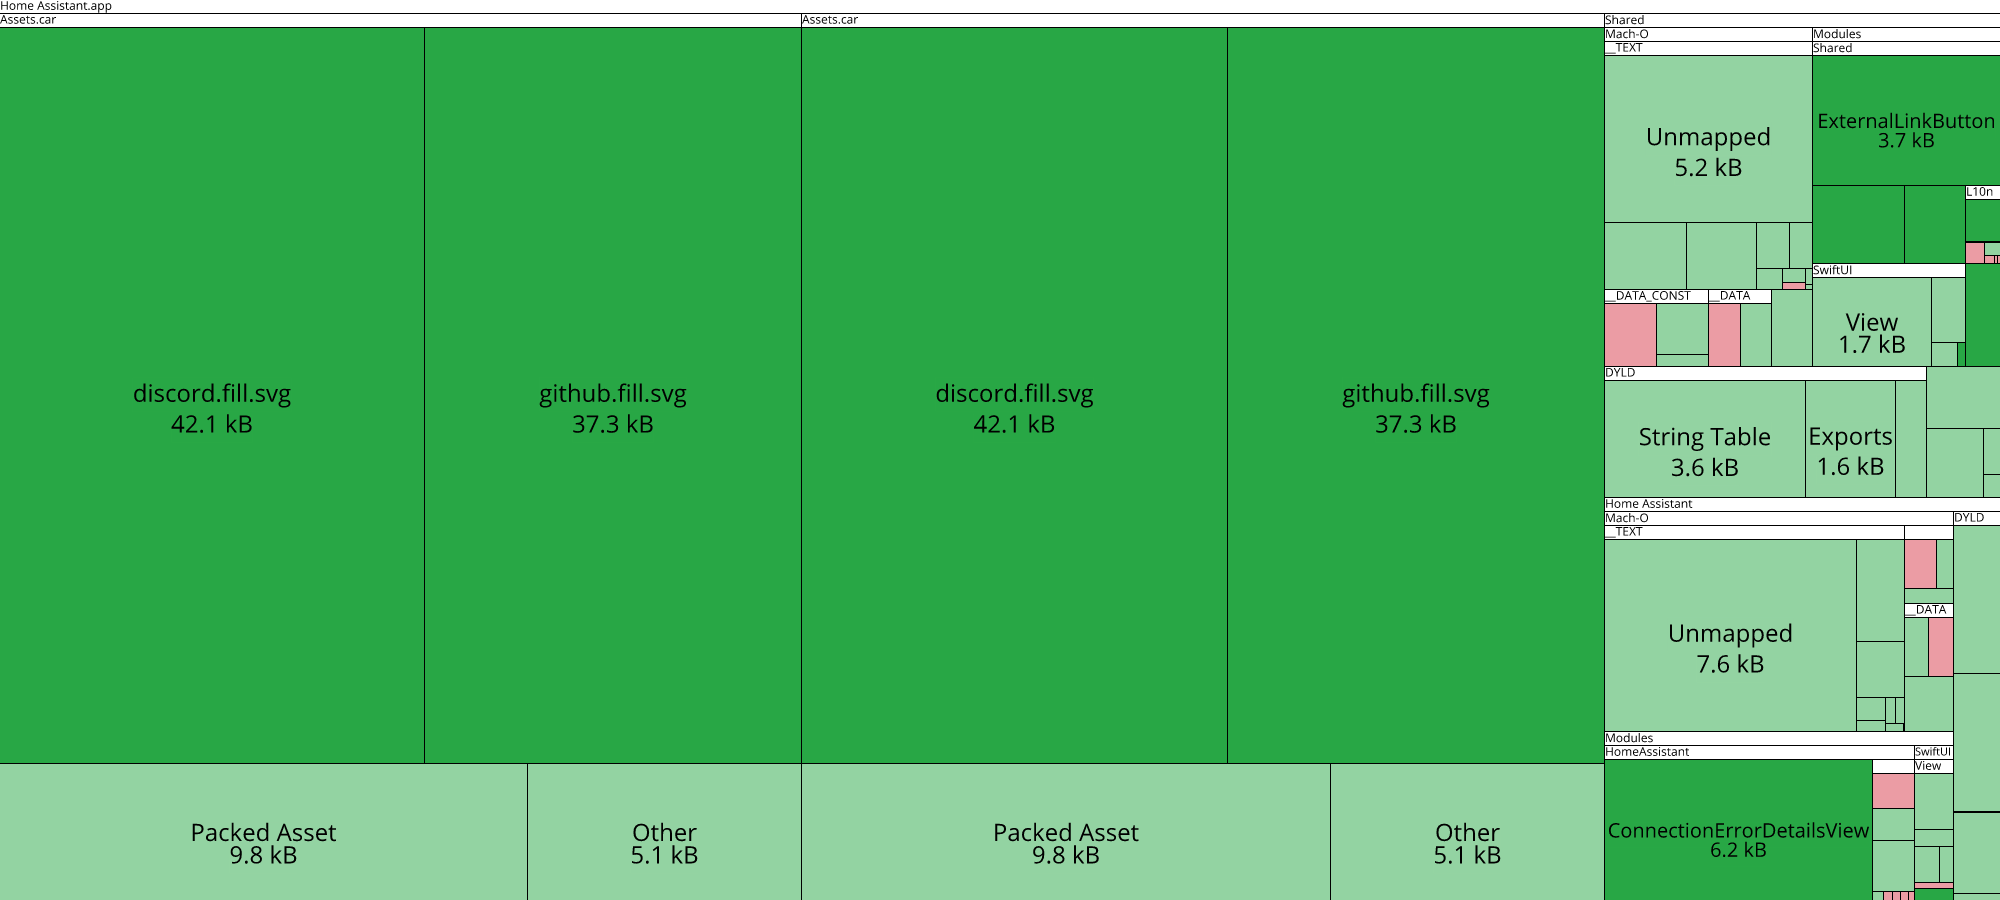Click the Unmapped 7.6 kB cell
This screenshot has height=900, width=2000.
click(x=1730, y=636)
